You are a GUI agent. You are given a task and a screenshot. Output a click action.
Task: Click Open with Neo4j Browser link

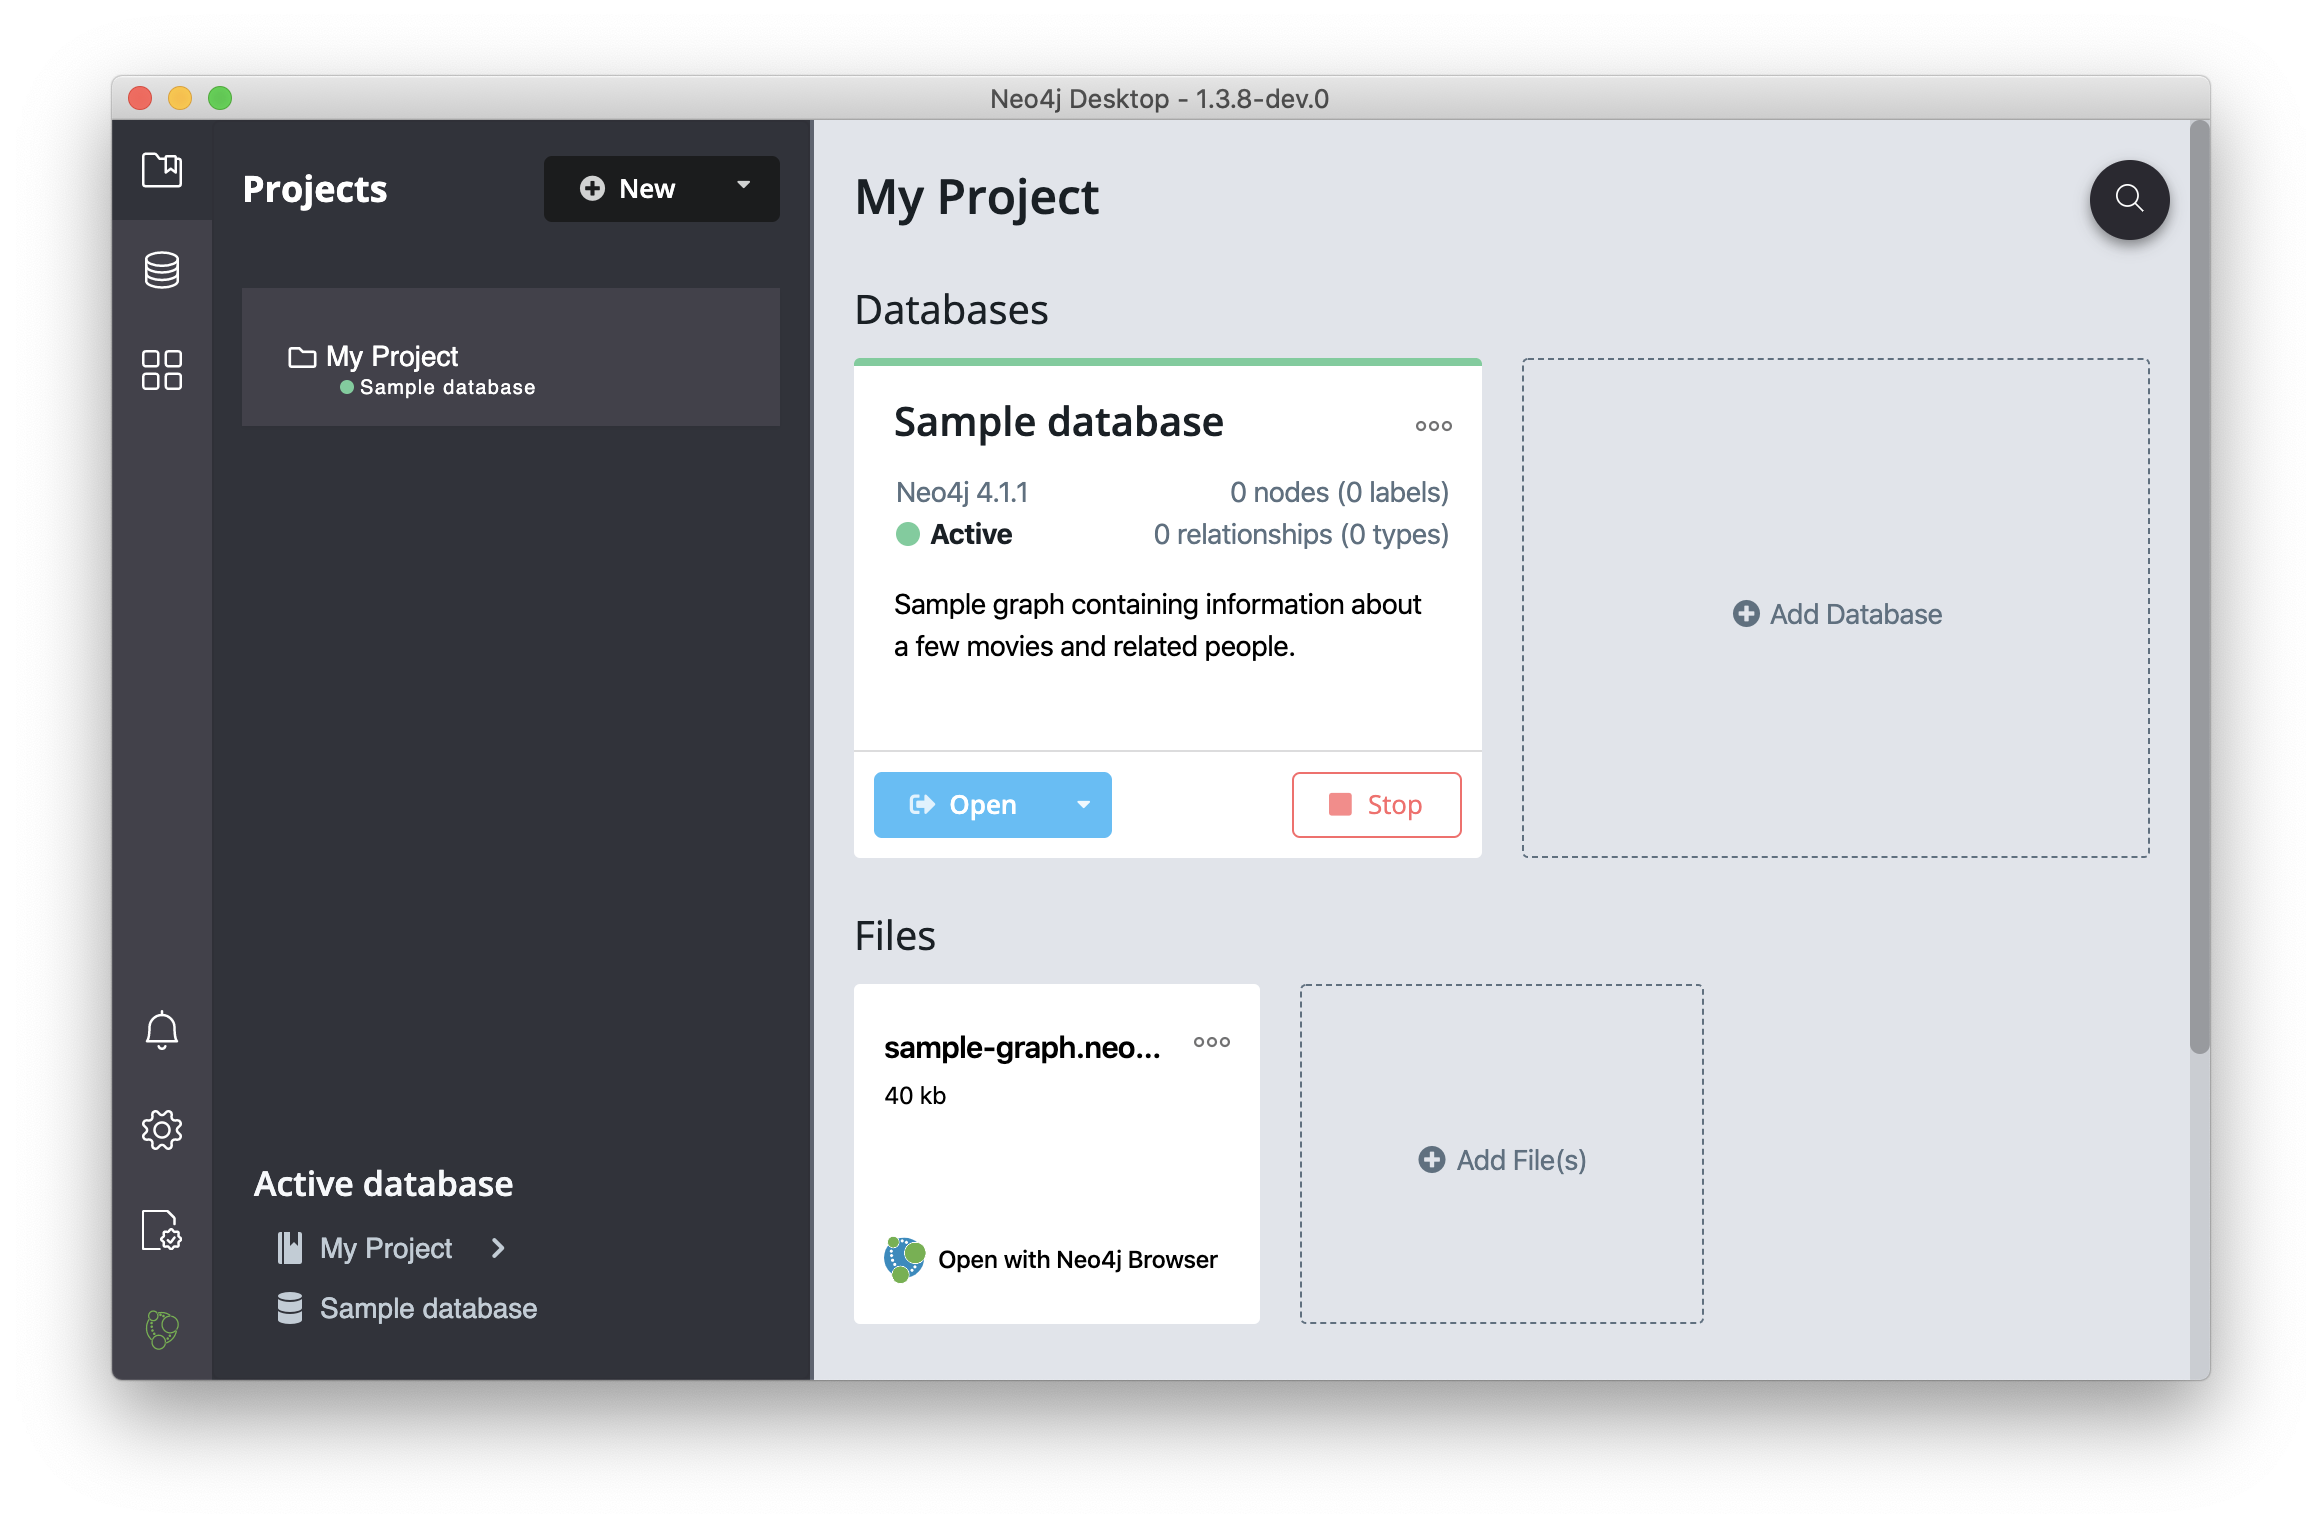[1077, 1260]
